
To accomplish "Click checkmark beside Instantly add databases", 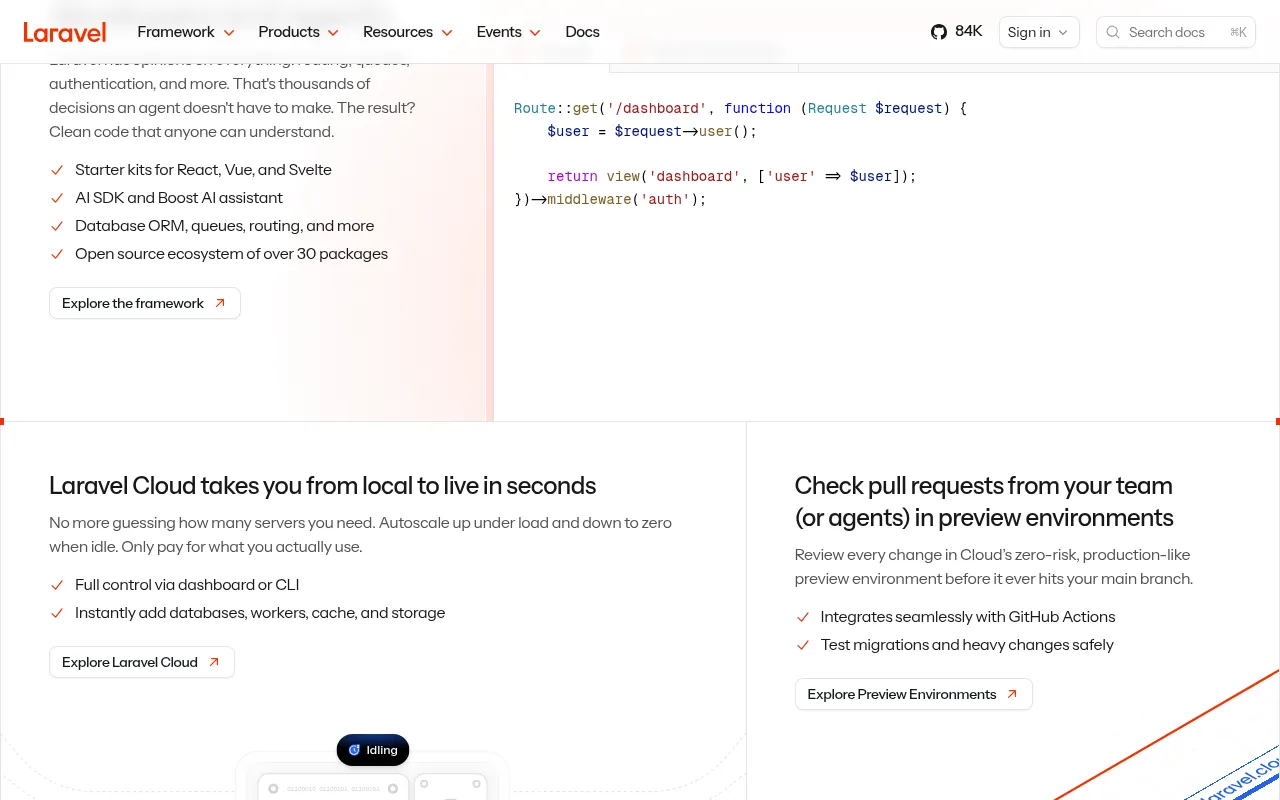I will tap(57, 613).
